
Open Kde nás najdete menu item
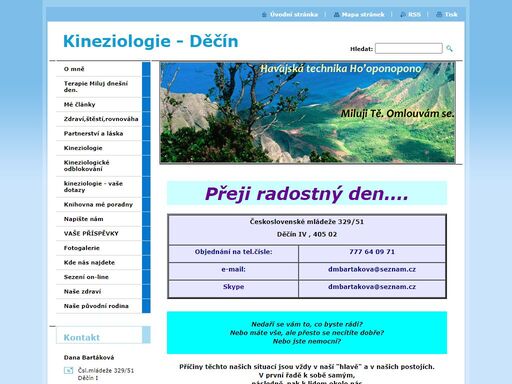[99, 263]
